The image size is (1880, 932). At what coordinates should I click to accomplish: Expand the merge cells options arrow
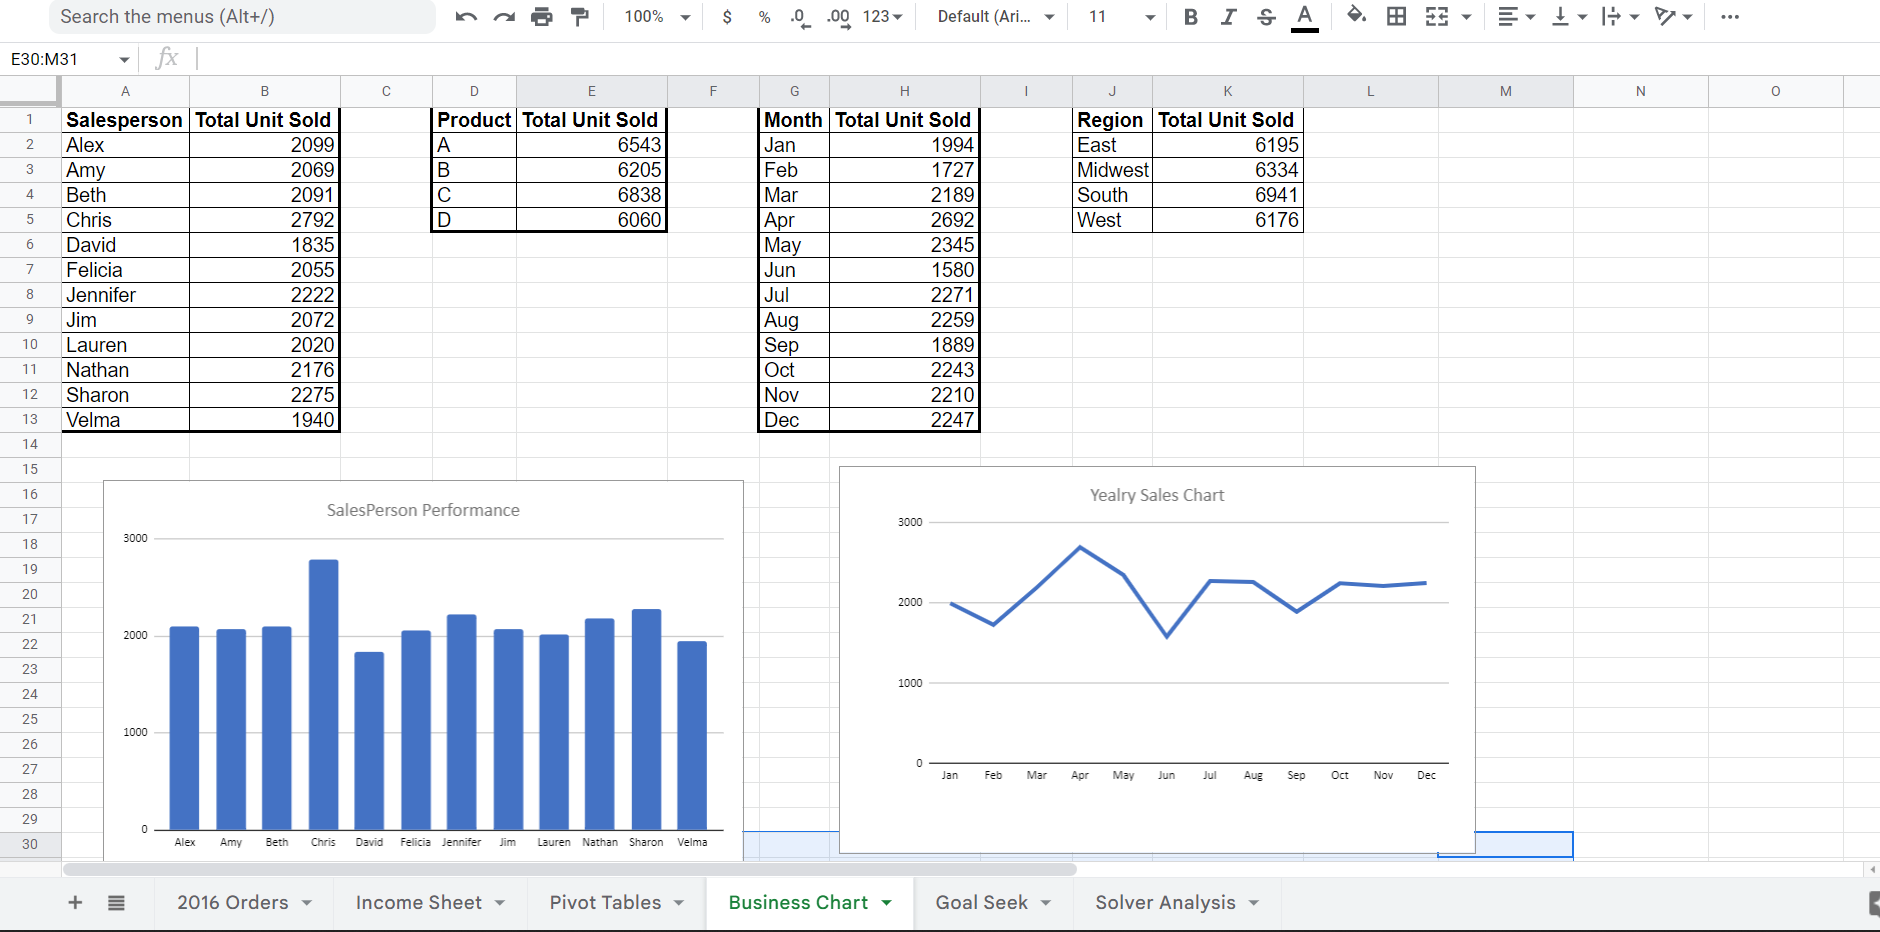(1466, 17)
